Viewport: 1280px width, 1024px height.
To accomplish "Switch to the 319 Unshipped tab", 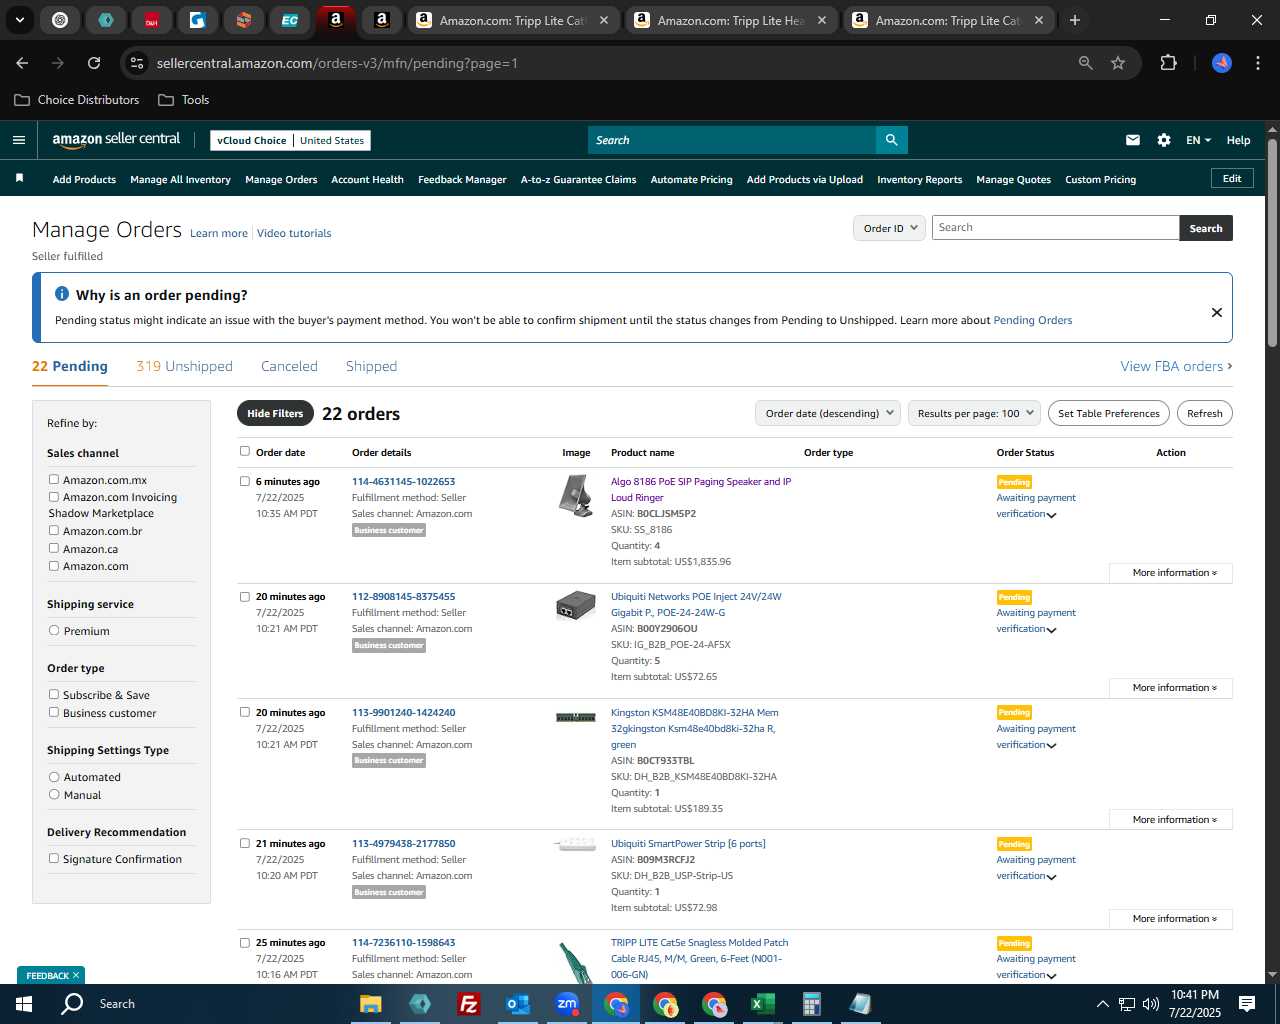I will pyautogui.click(x=184, y=366).
